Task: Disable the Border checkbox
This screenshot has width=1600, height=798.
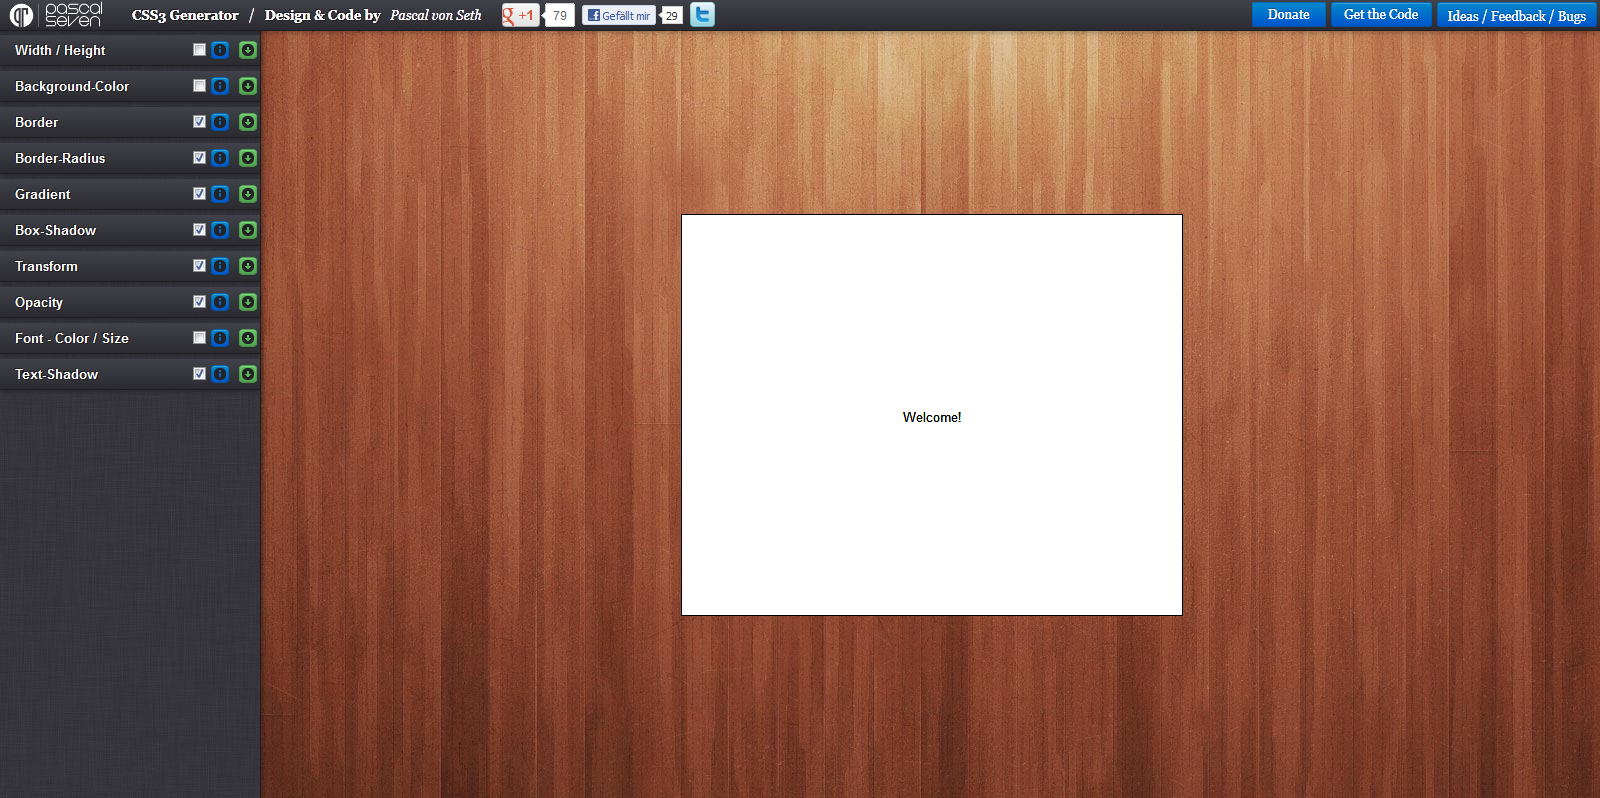Action: 199,122
